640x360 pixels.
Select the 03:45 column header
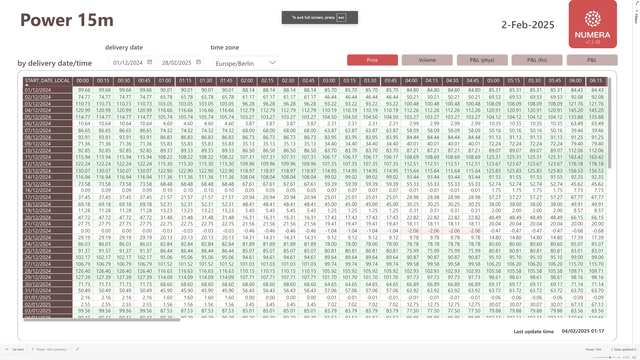(391, 81)
